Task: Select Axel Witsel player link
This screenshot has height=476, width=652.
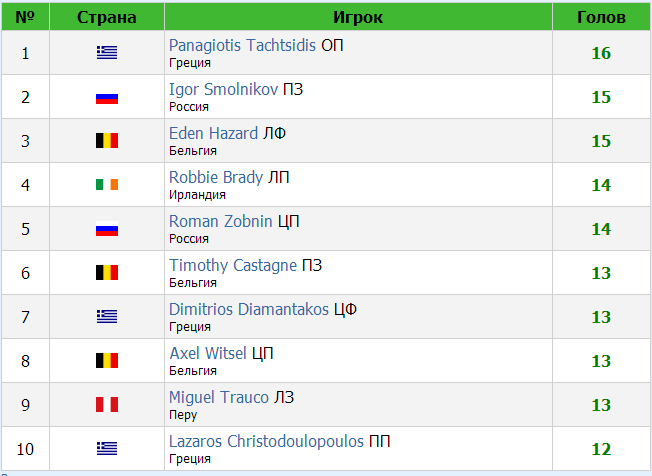Action: [208, 354]
